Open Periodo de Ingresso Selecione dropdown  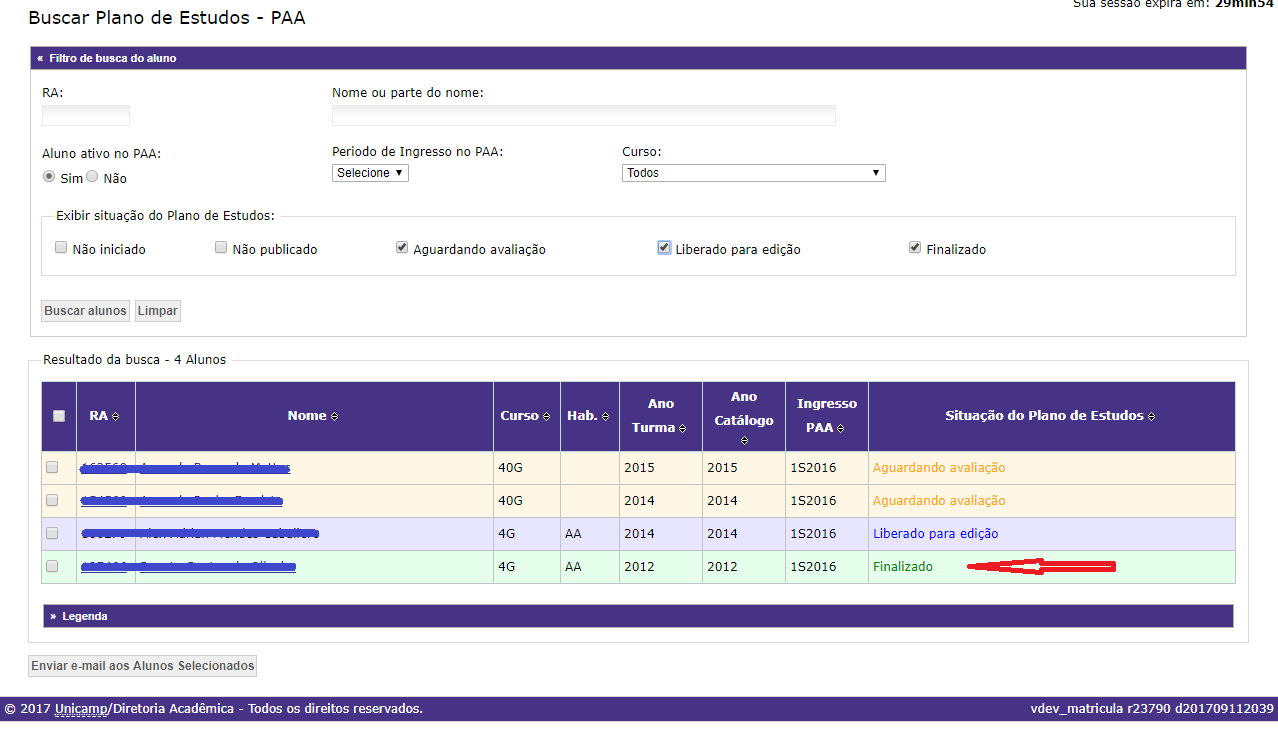pyautogui.click(x=370, y=173)
